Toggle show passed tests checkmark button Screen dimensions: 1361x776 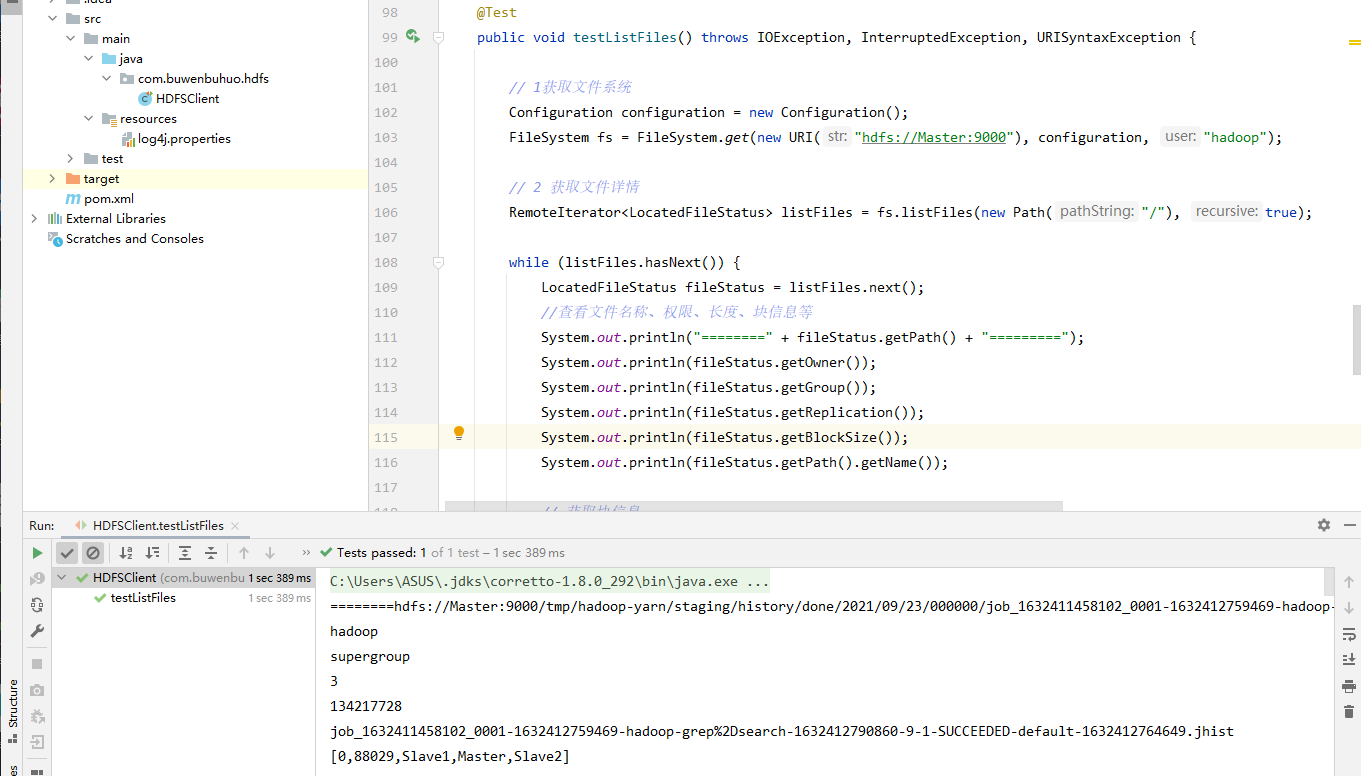pos(67,552)
